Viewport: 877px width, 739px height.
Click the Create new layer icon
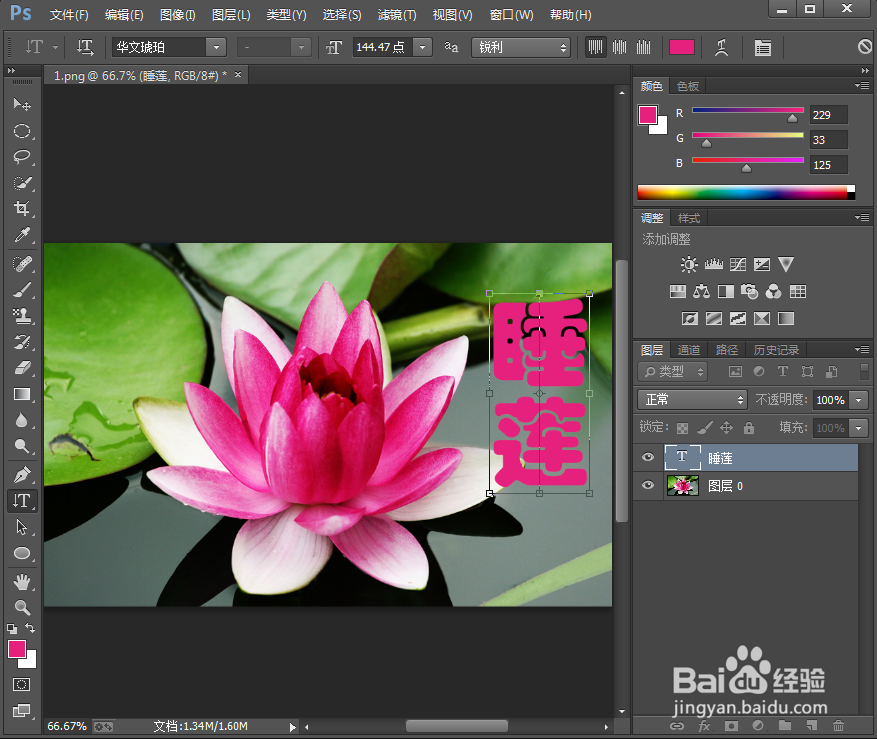coord(812,726)
